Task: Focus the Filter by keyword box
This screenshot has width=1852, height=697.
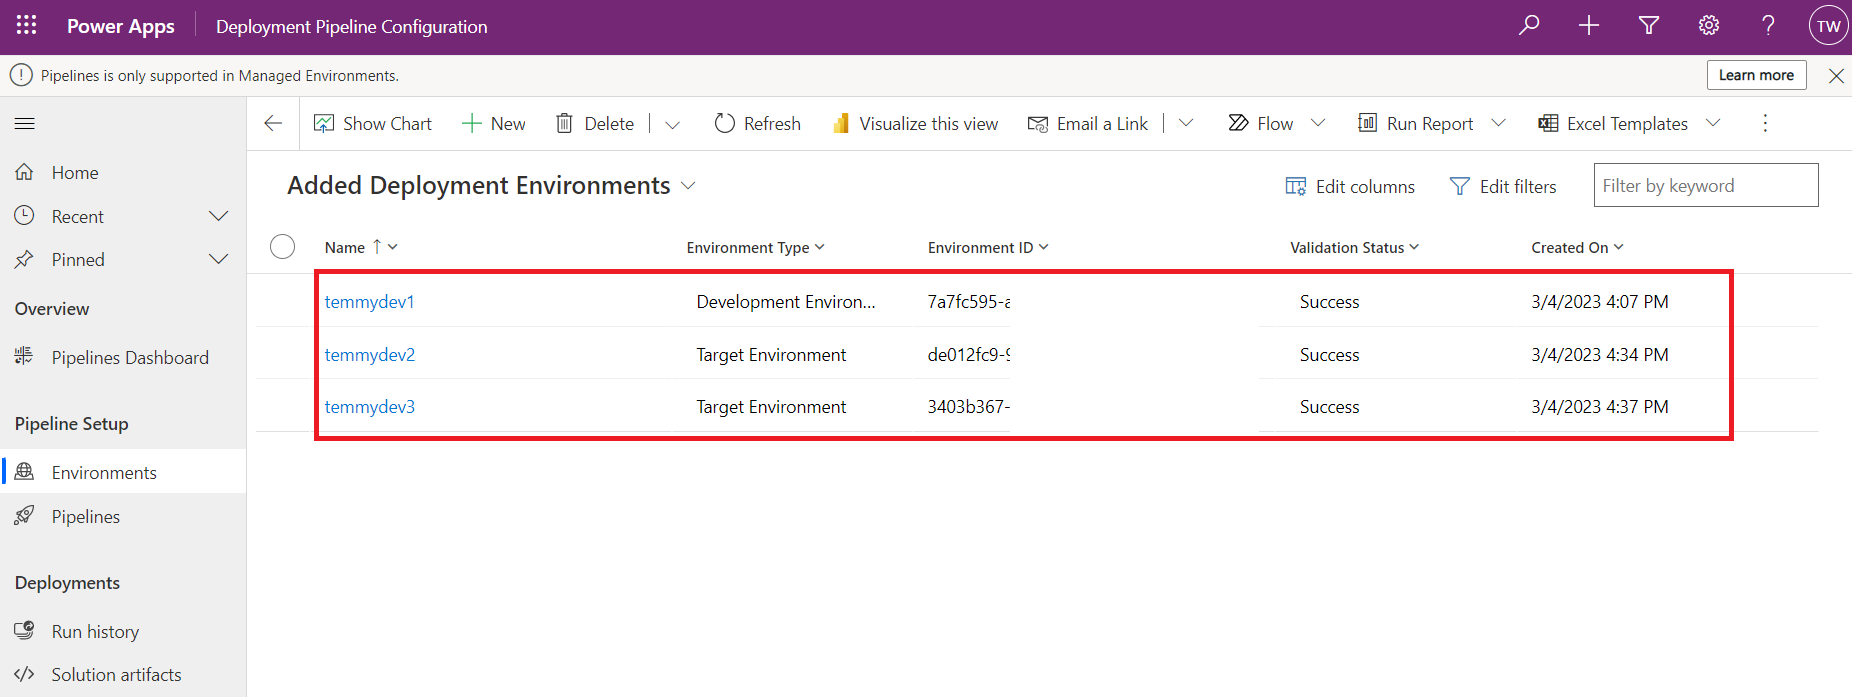Action: [x=1706, y=185]
